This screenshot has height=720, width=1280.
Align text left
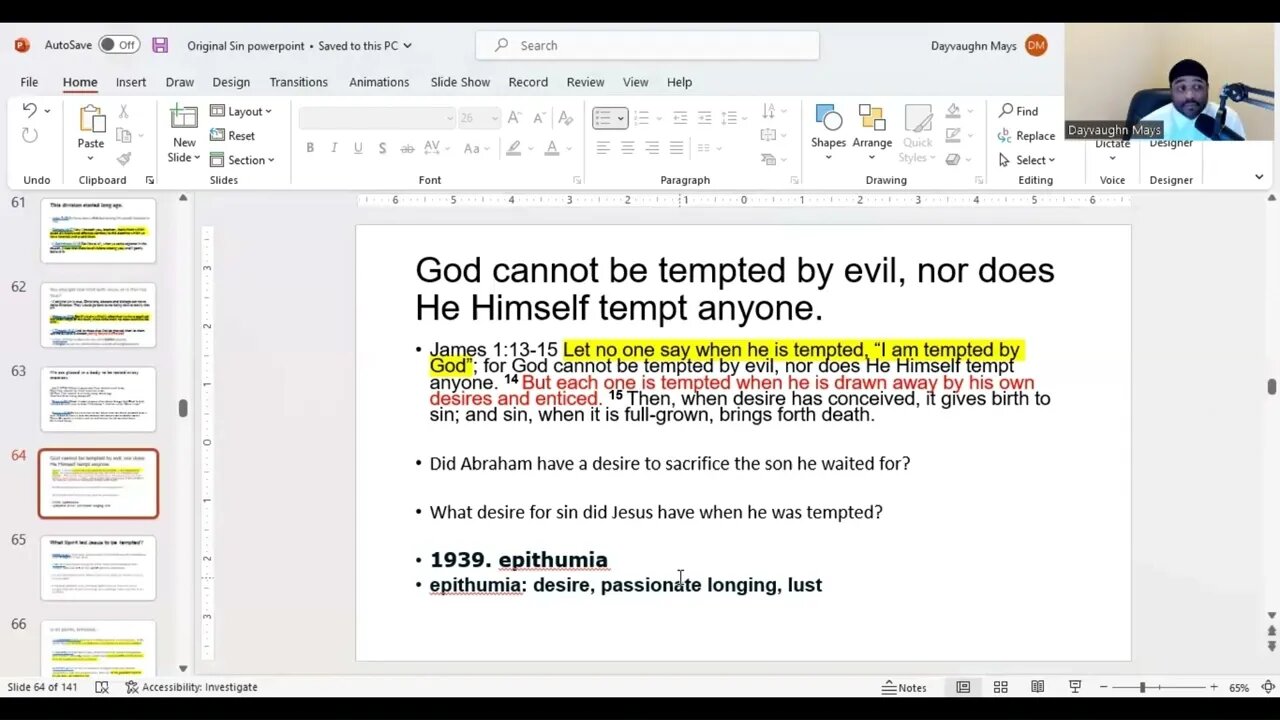pyautogui.click(x=603, y=148)
